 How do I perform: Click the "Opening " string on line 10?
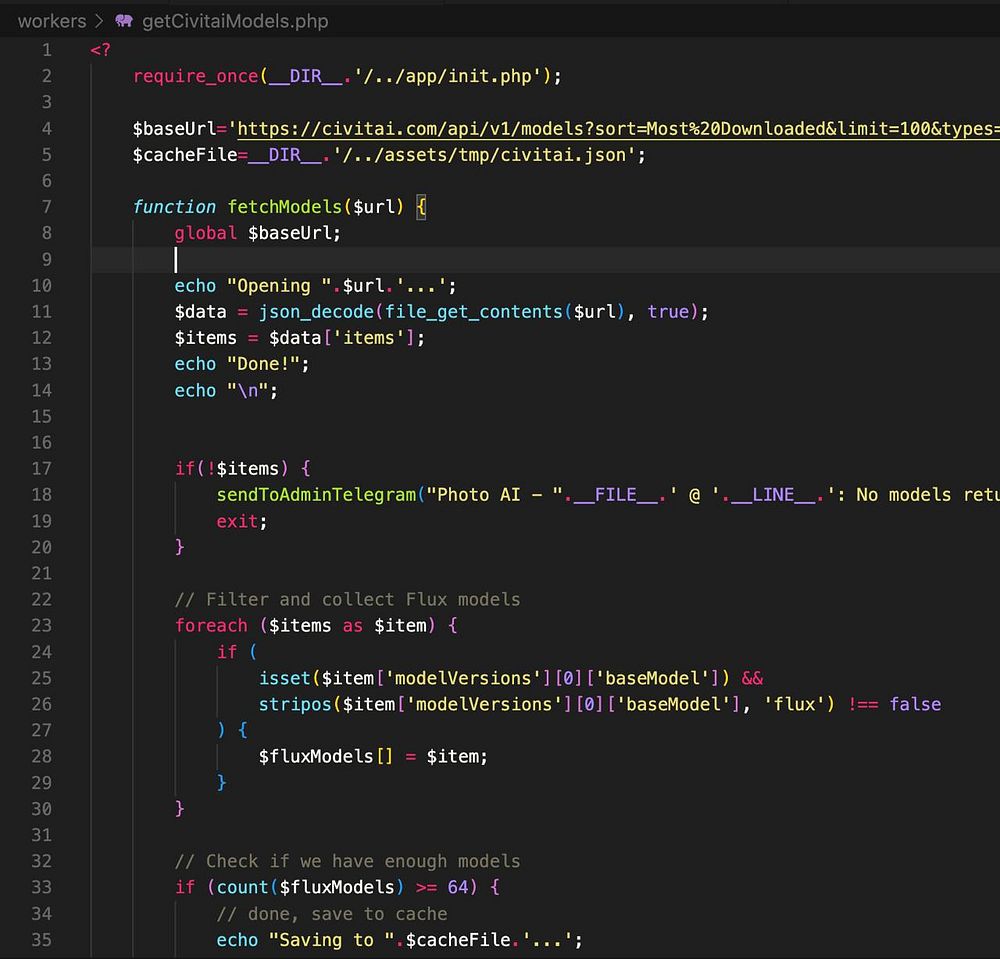coord(279,286)
